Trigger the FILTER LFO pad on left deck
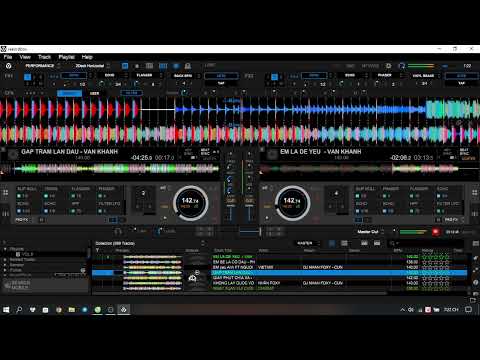480x360 pixels. coord(111,207)
